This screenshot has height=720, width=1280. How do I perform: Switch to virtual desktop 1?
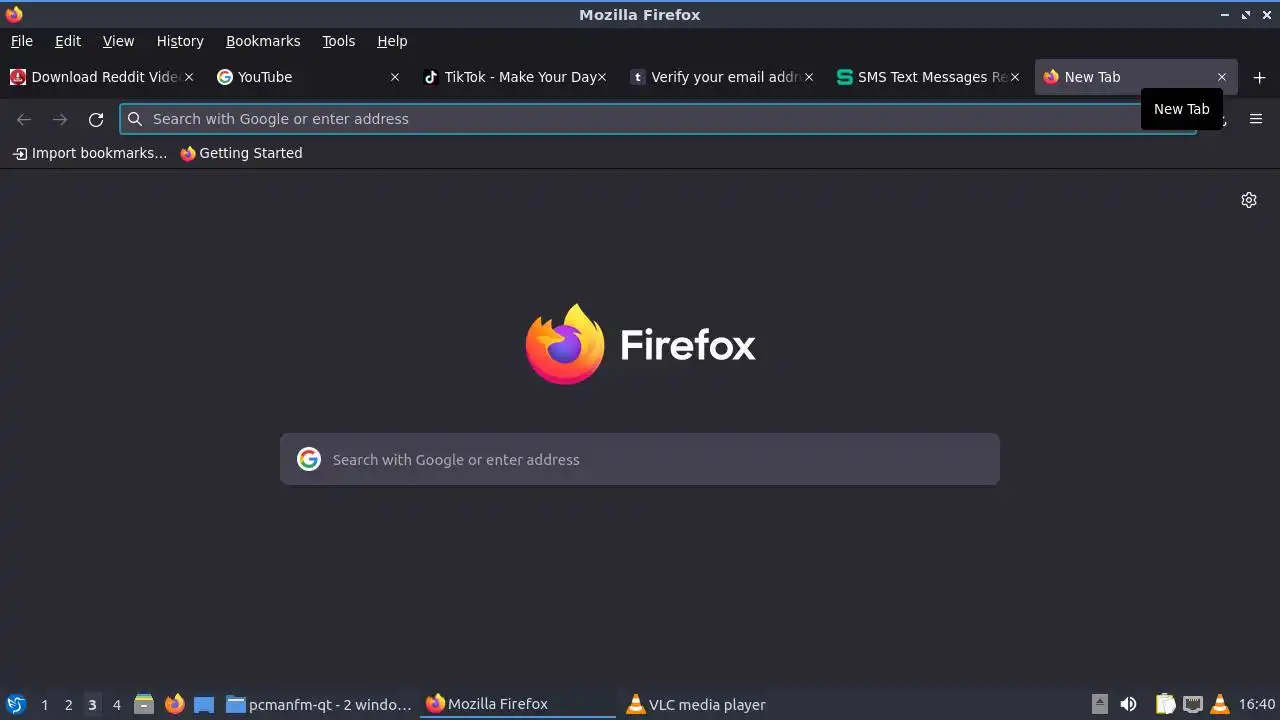tap(44, 704)
